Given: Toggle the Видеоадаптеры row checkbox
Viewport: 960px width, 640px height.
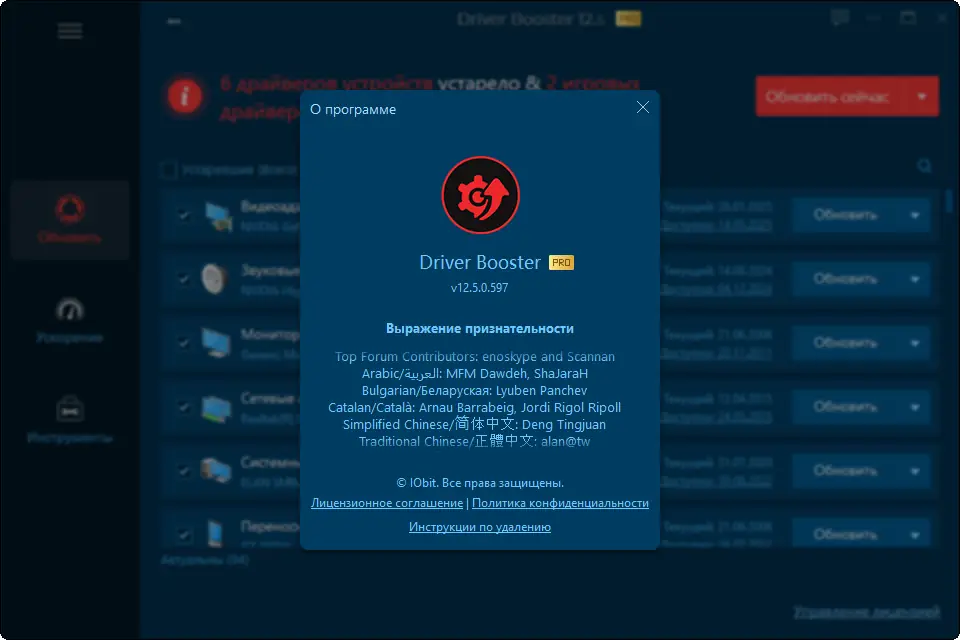Looking at the screenshot, I should click(x=183, y=215).
